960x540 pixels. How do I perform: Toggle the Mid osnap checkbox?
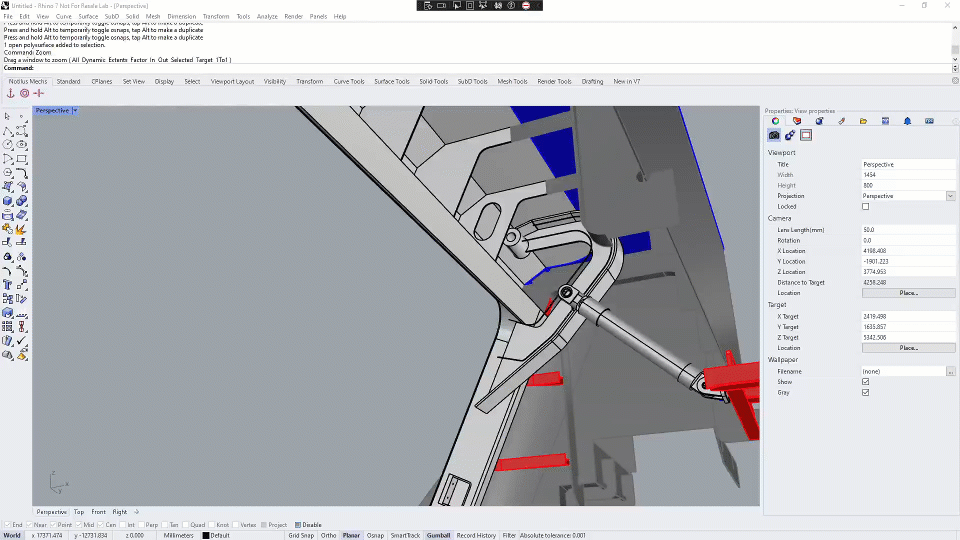(78, 525)
